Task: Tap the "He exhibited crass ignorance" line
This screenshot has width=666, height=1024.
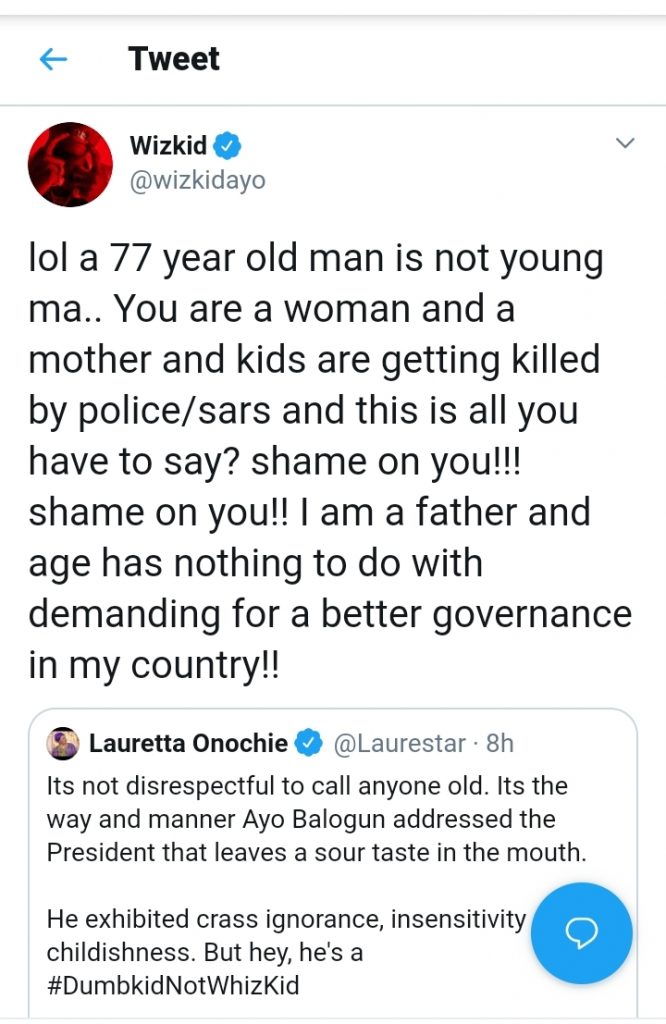Action: pyautogui.click(x=286, y=919)
